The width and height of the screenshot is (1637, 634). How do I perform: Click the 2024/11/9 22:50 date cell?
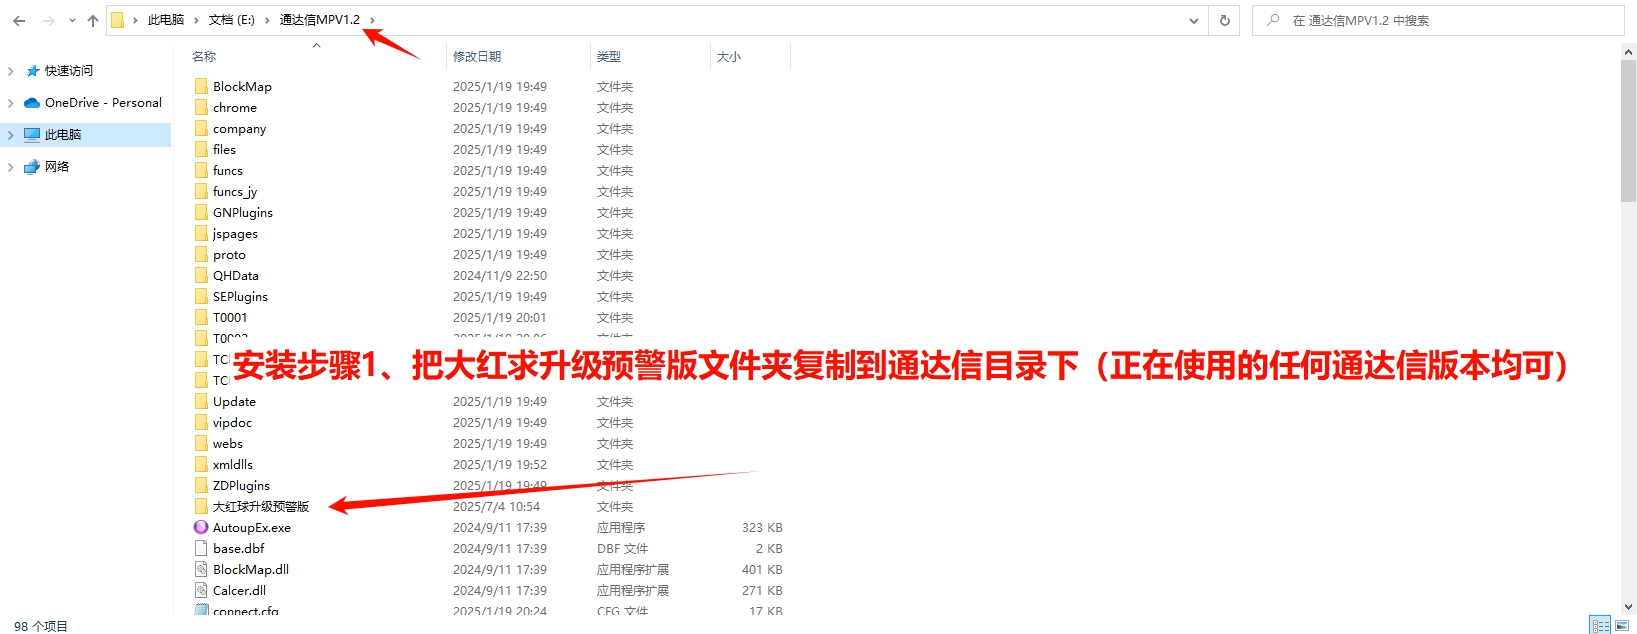(500, 276)
